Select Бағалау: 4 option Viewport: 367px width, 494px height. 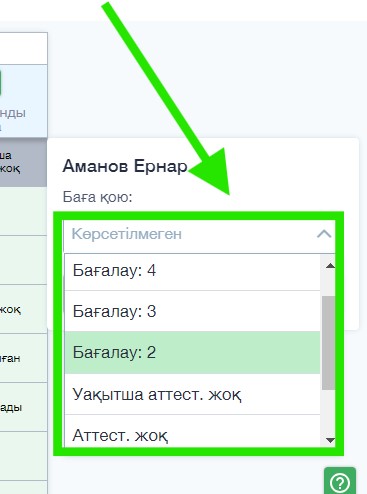(192, 271)
